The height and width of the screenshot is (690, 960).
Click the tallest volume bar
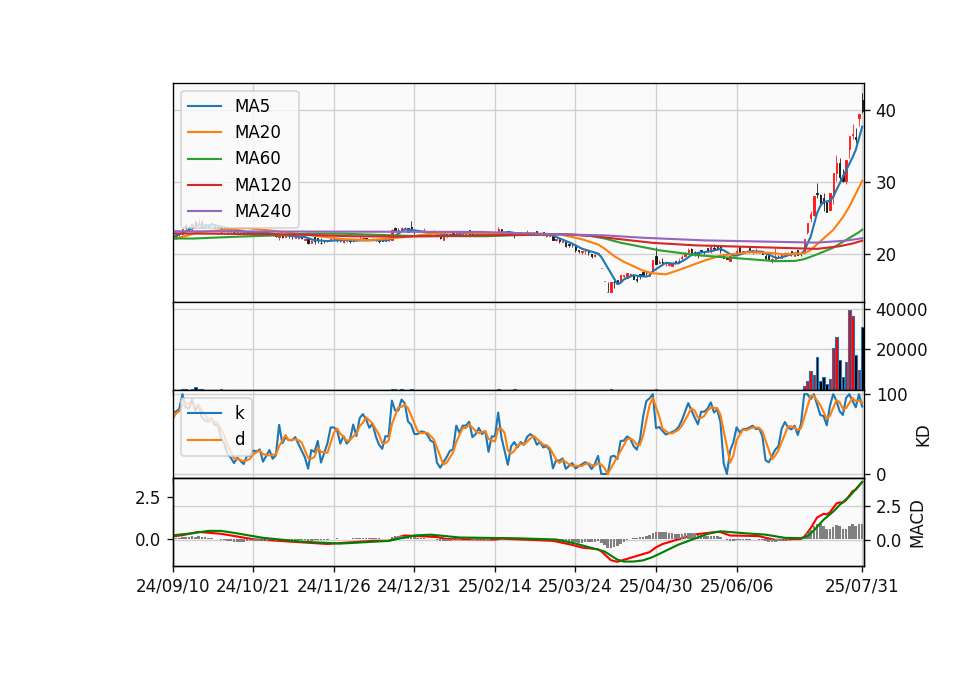pos(850,350)
